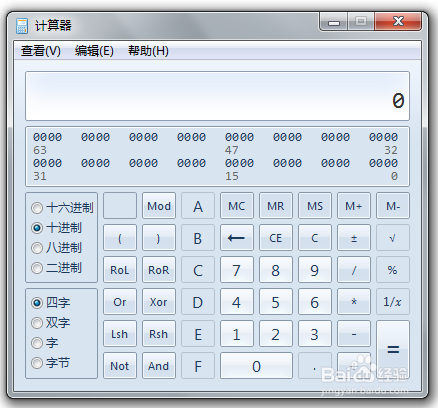The height and width of the screenshot is (408, 438).
Task: Click the reciprocal 1/x key
Action: (393, 302)
